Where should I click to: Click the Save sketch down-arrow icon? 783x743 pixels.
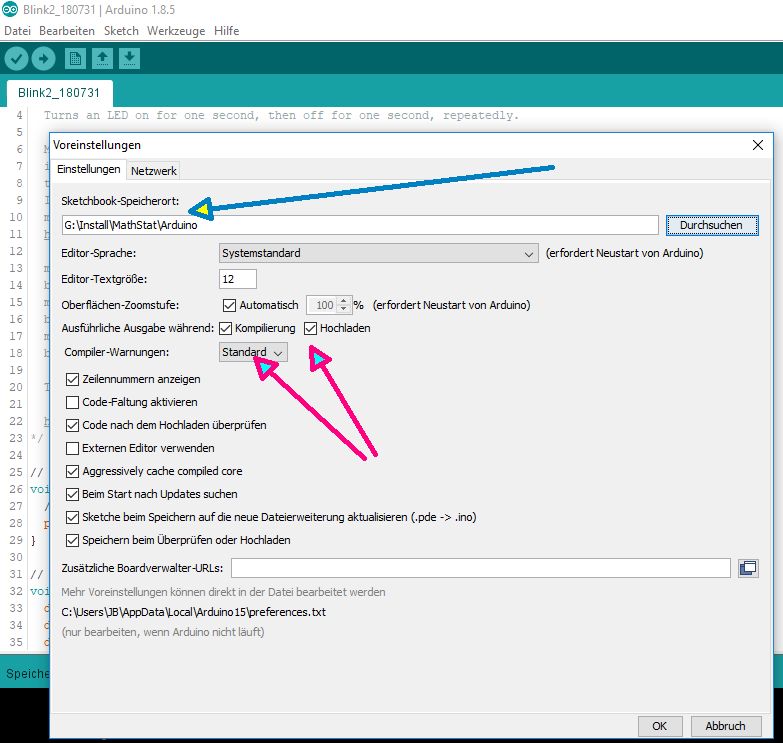click(x=129, y=58)
